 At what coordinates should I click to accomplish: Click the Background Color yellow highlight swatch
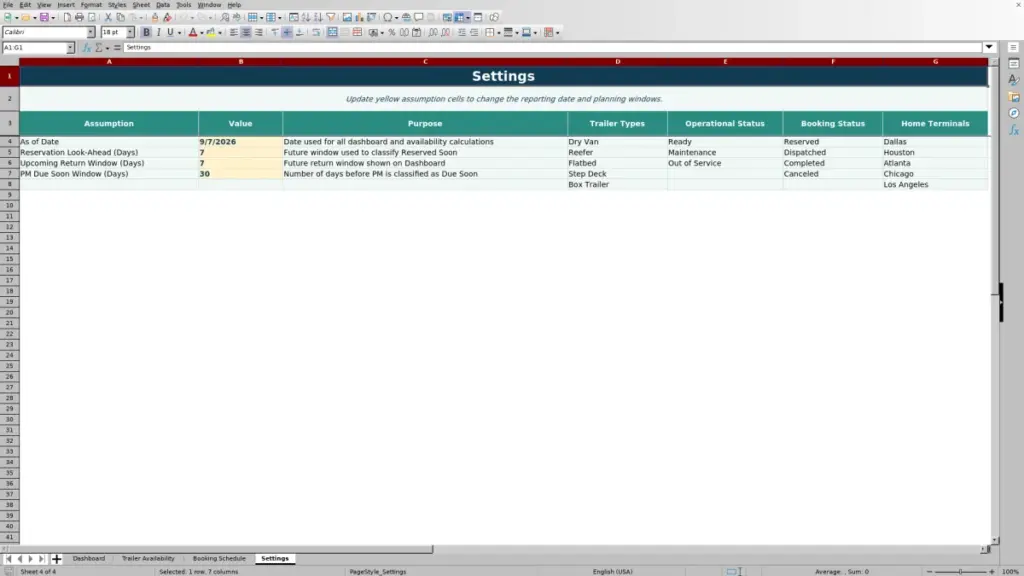(x=211, y=32)
